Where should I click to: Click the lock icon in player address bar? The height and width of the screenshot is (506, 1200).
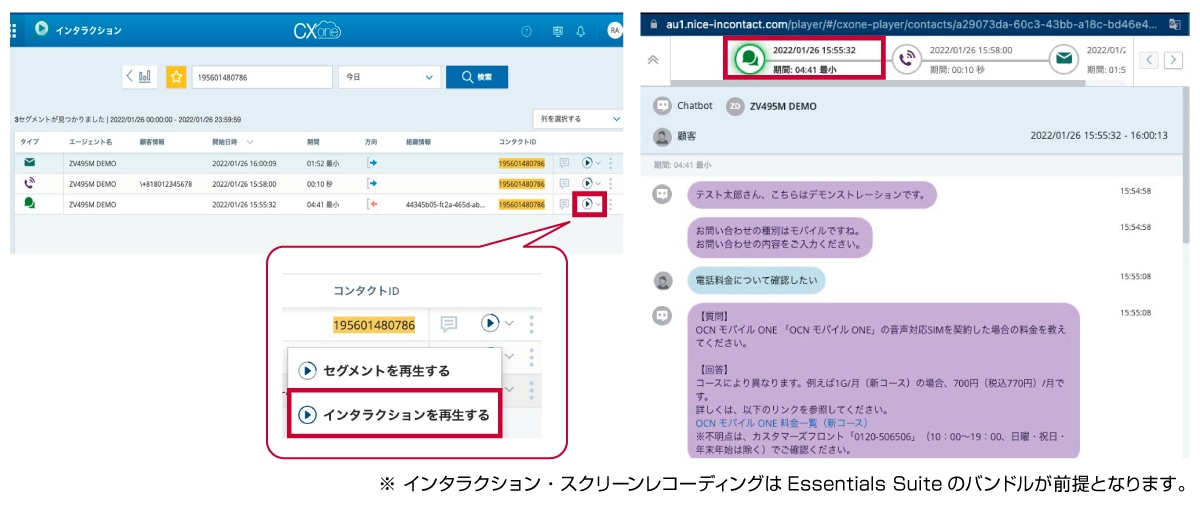pos(654,22)
